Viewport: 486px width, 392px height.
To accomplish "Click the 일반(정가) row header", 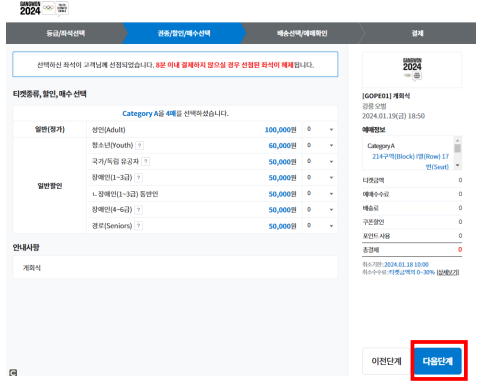I will pos(50,129).
